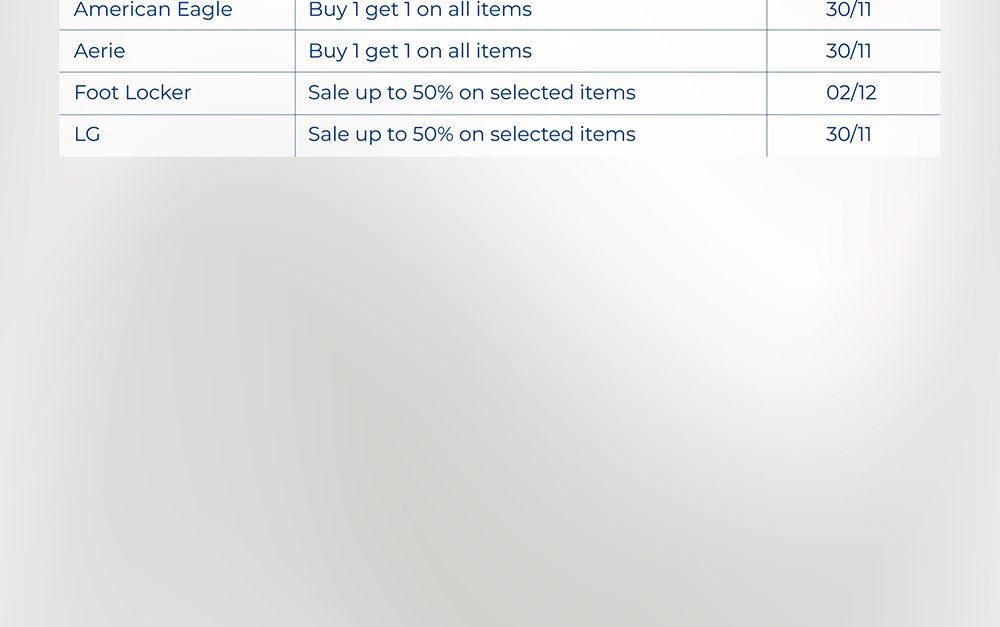Image resolution: width=1000 pixels, height=627 pixels.
Task: Click "50%" in the Foot Locker offer
Action: 433,93
